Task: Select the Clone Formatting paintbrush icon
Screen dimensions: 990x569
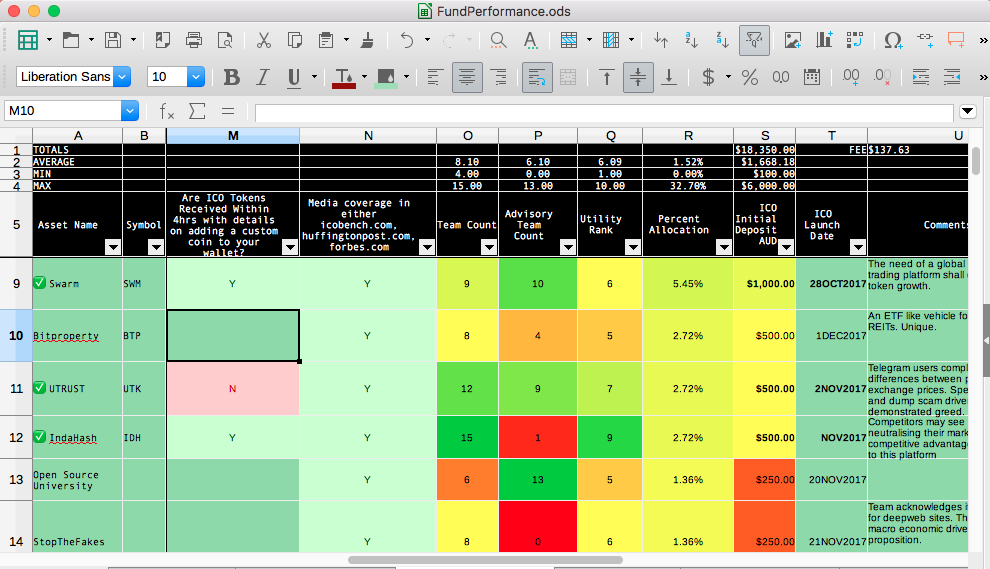Action: point(367,40)
